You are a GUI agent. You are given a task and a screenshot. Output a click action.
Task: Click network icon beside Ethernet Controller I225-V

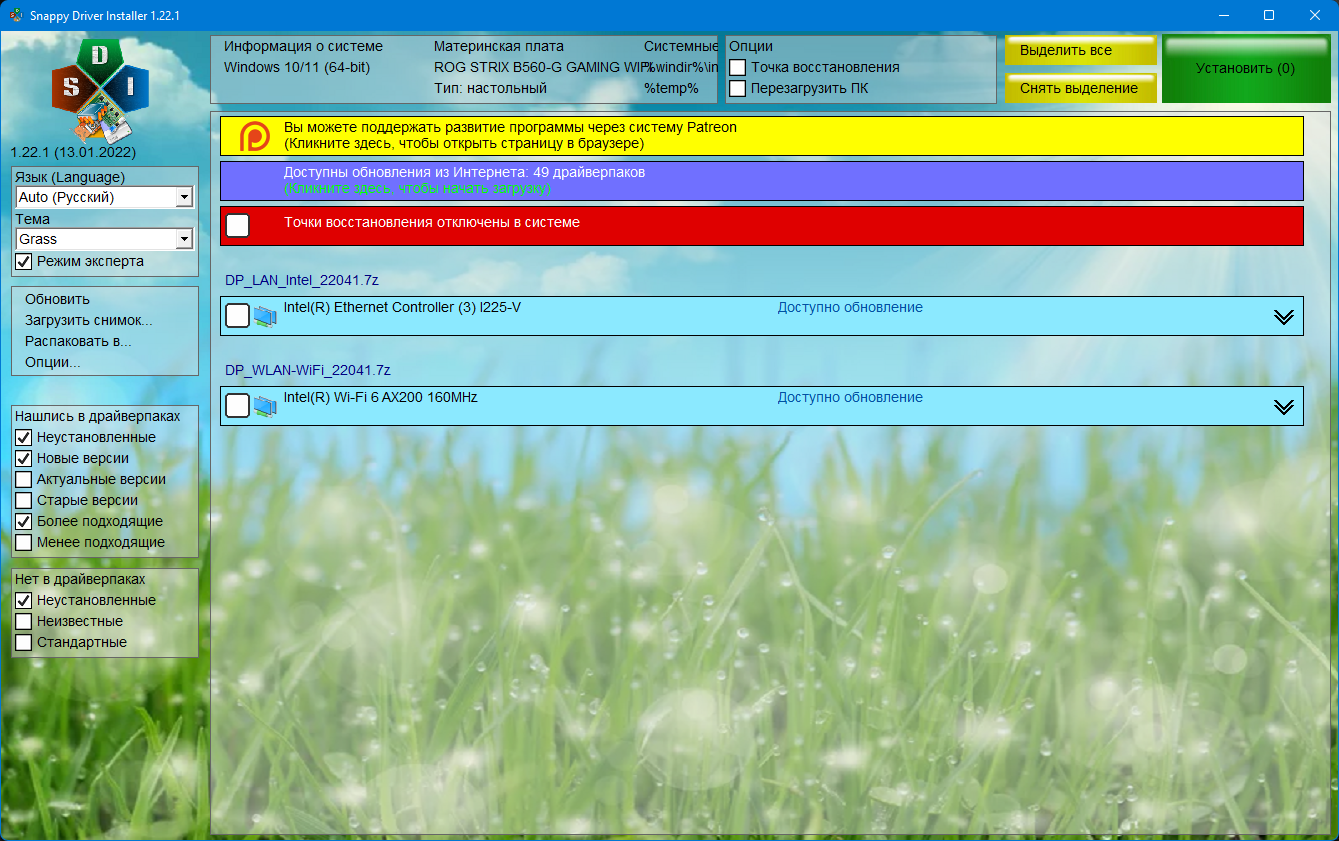[265, 316]
